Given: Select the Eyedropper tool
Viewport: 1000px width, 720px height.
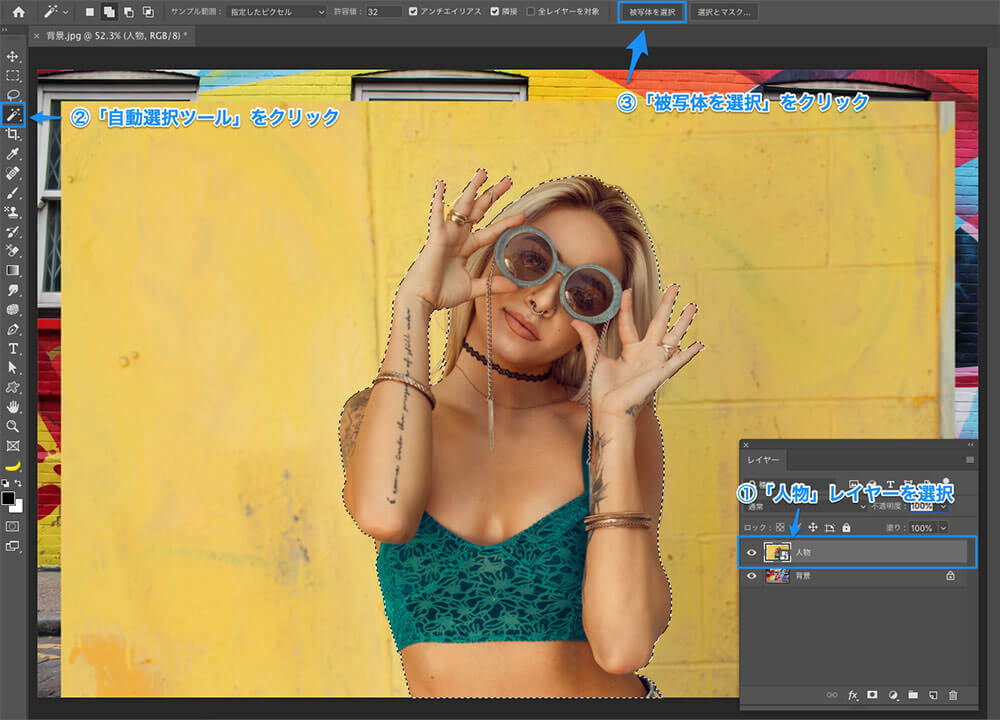Looking at the screenshot, I should coord(13,154).
